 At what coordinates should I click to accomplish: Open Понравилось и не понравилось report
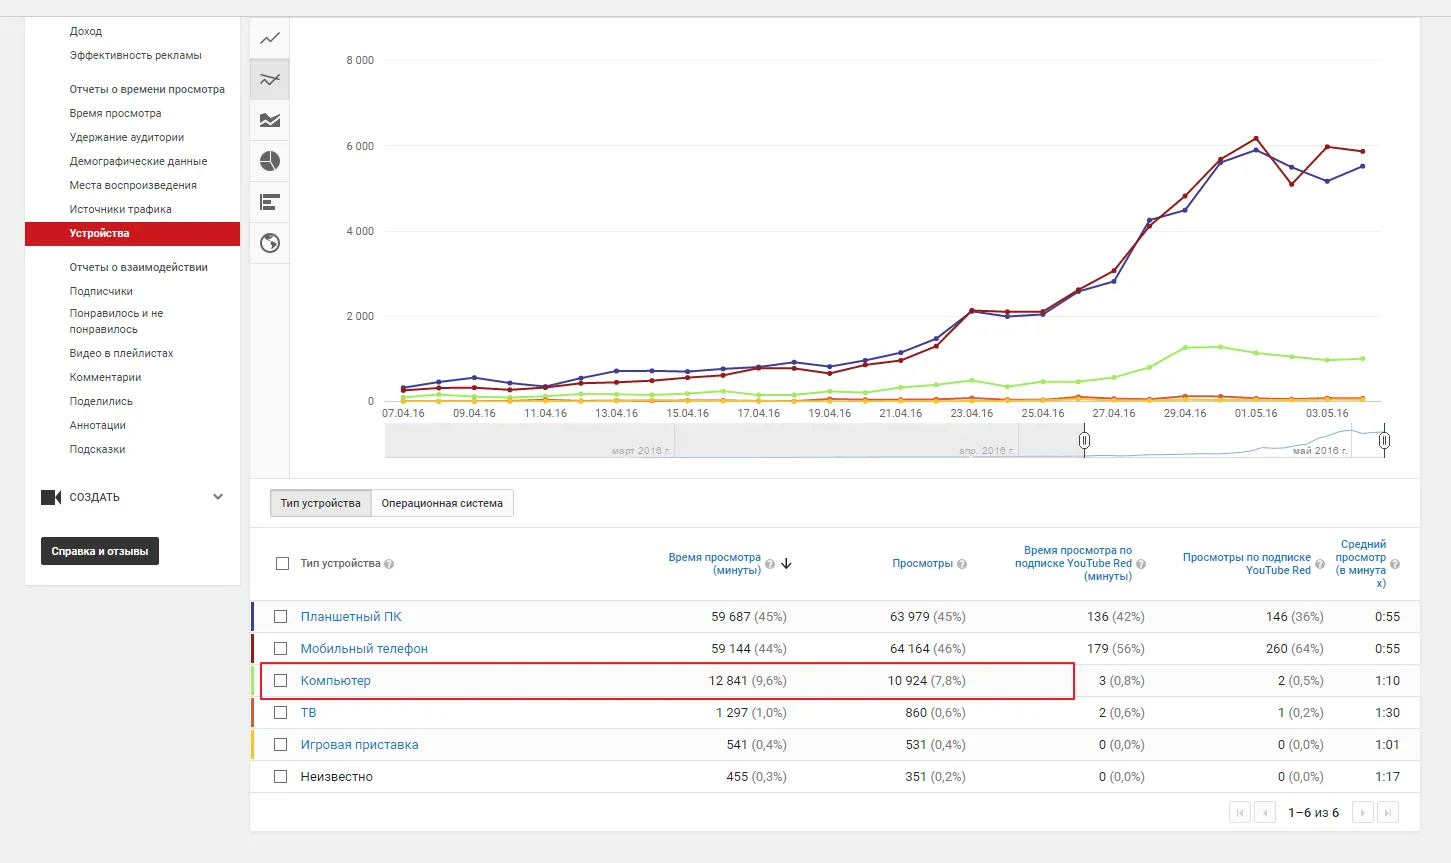click(117, 322)
